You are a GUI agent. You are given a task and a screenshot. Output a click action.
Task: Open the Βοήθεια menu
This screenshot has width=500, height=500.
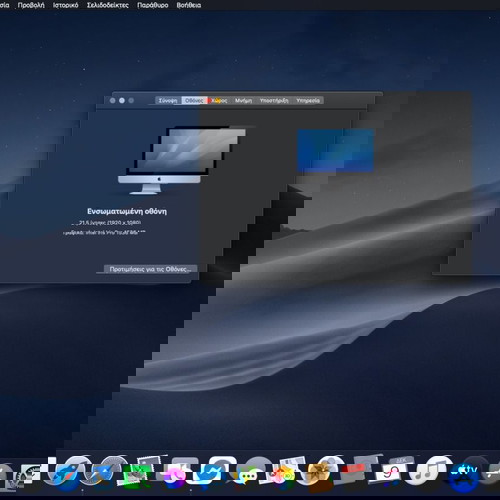(189, 5)
